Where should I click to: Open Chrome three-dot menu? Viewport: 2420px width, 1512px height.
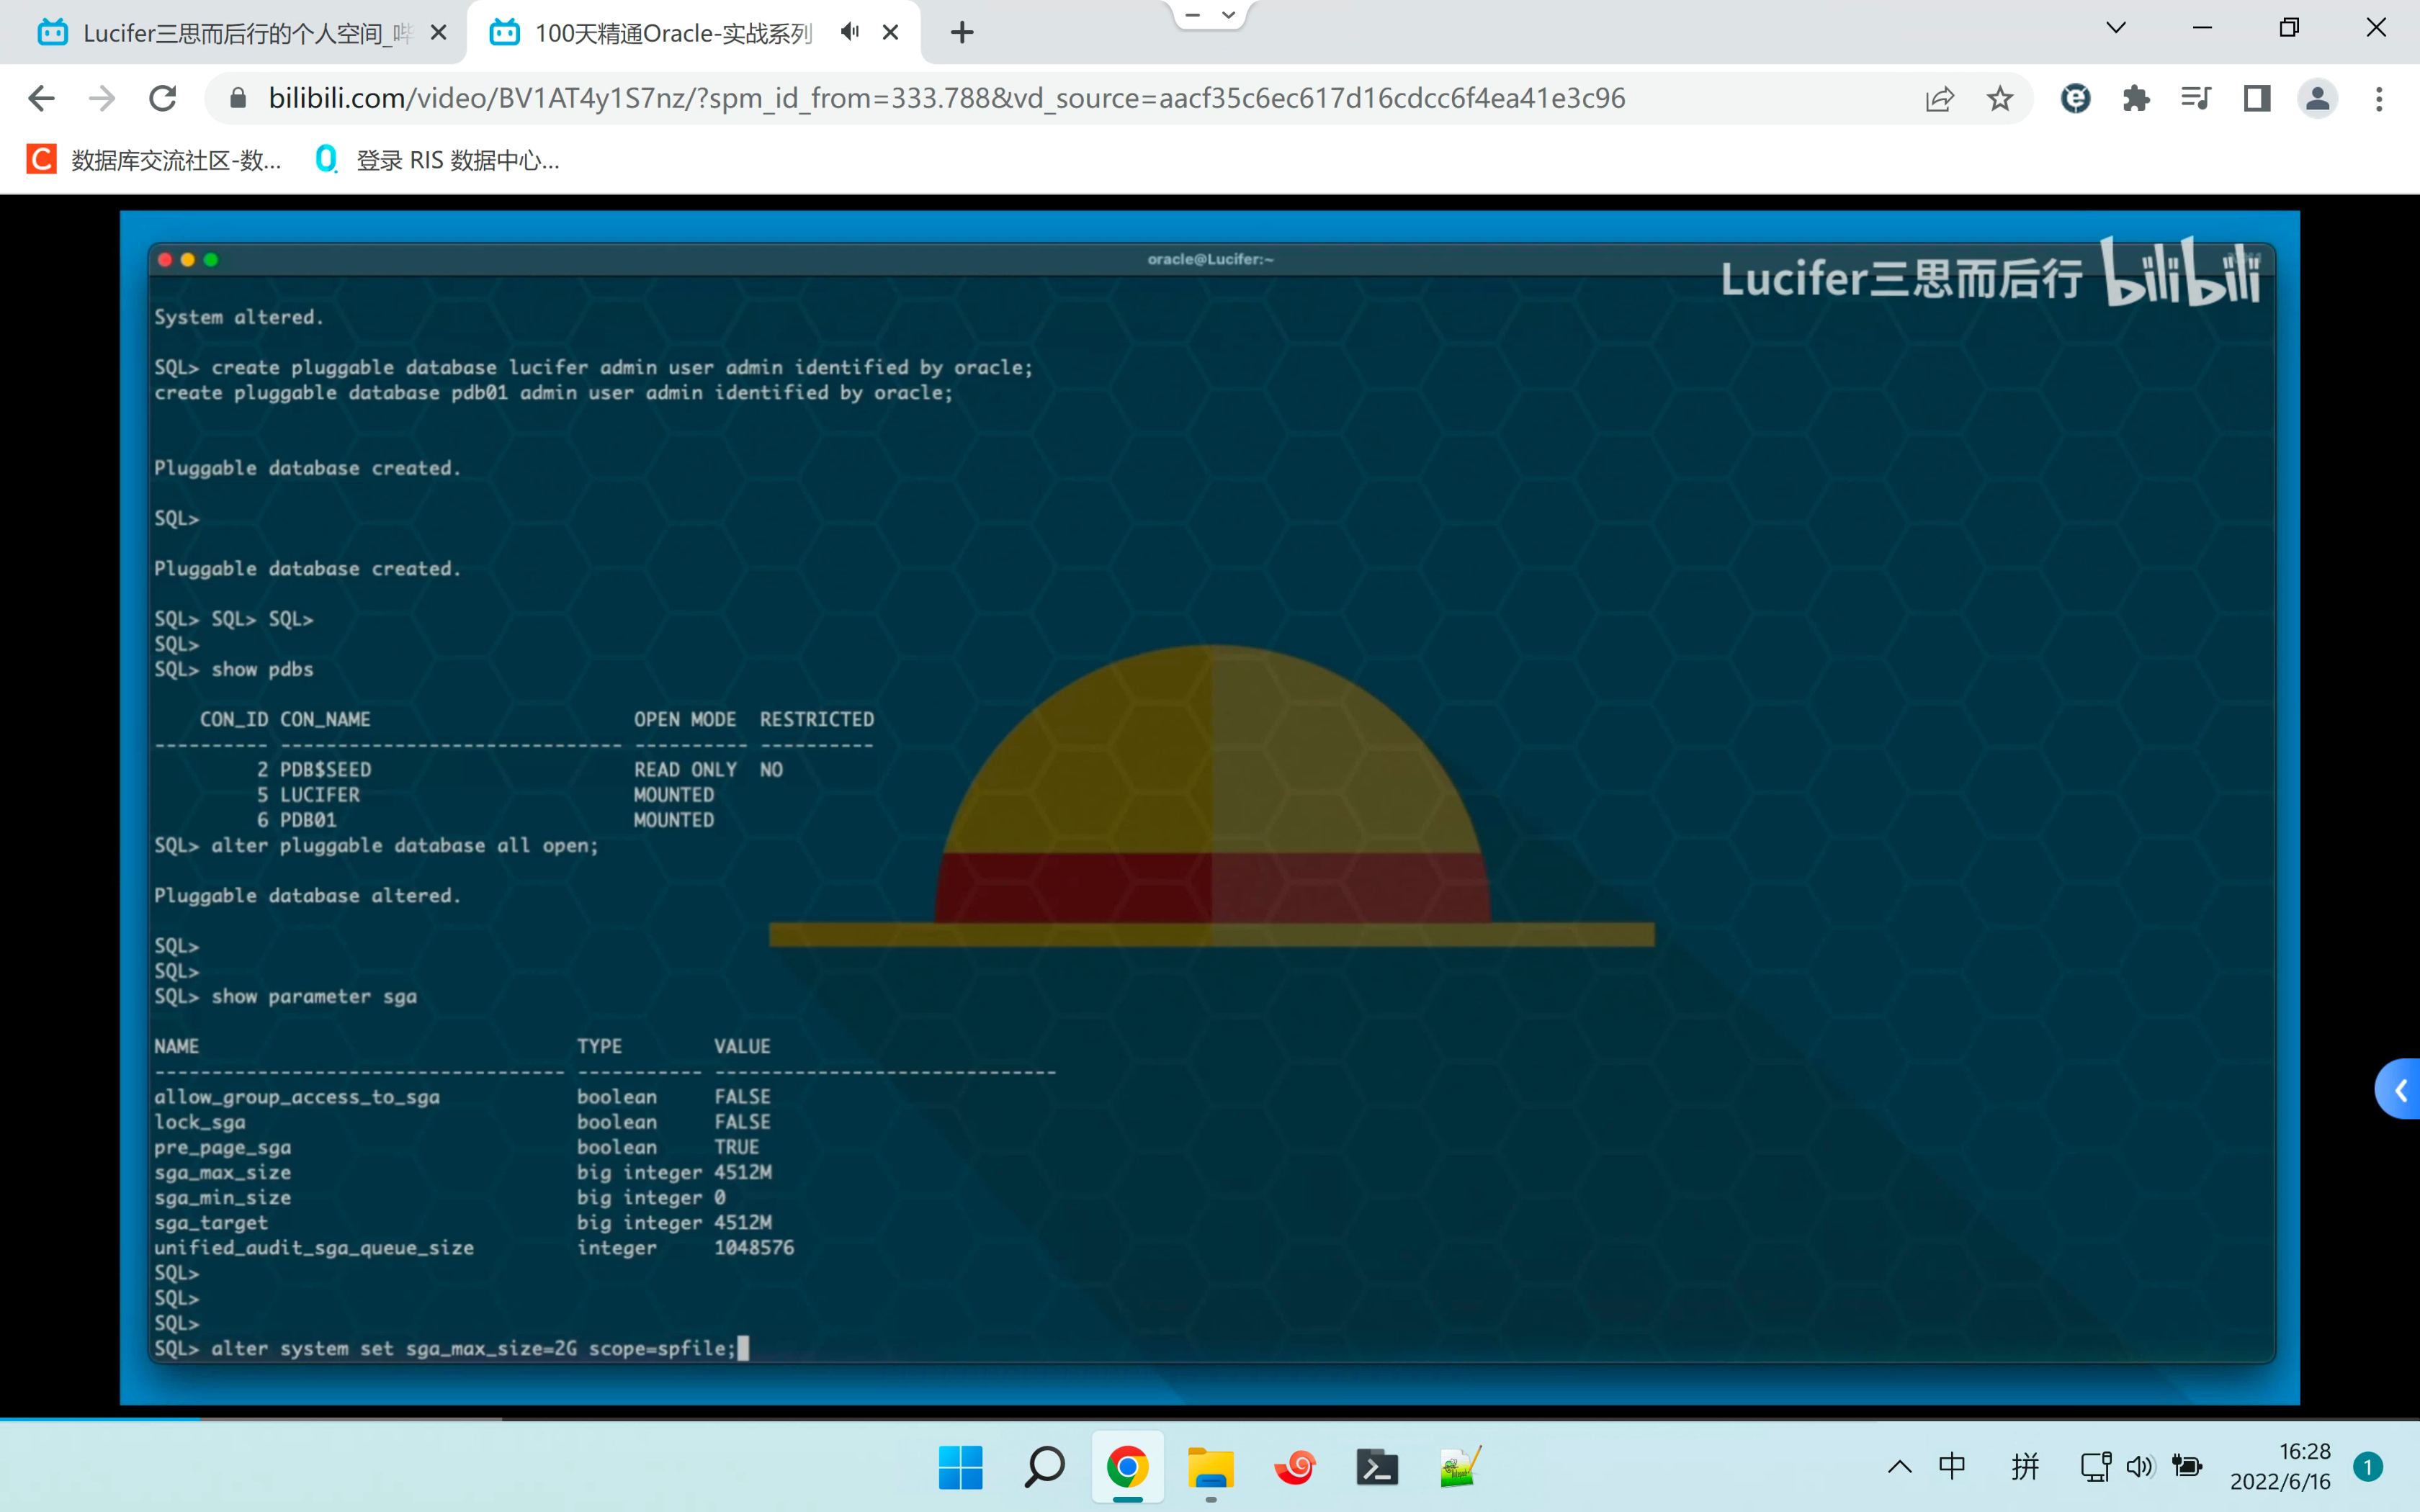(2379, 98)
